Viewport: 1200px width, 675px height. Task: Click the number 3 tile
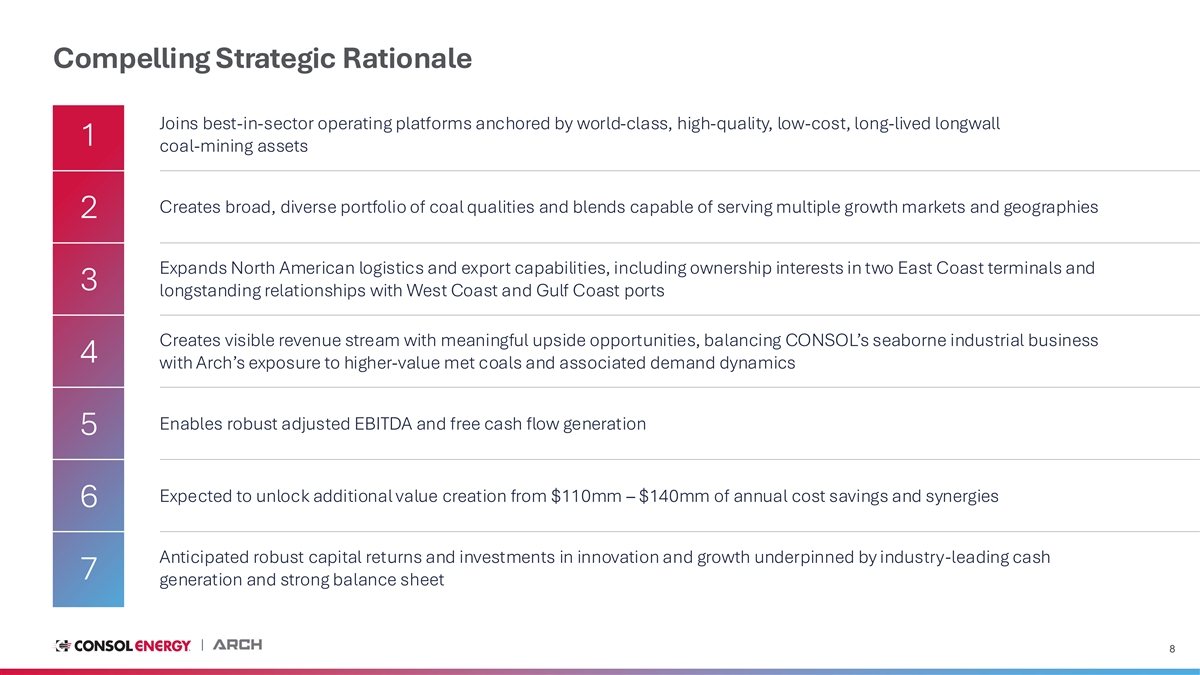pos(88,280)
